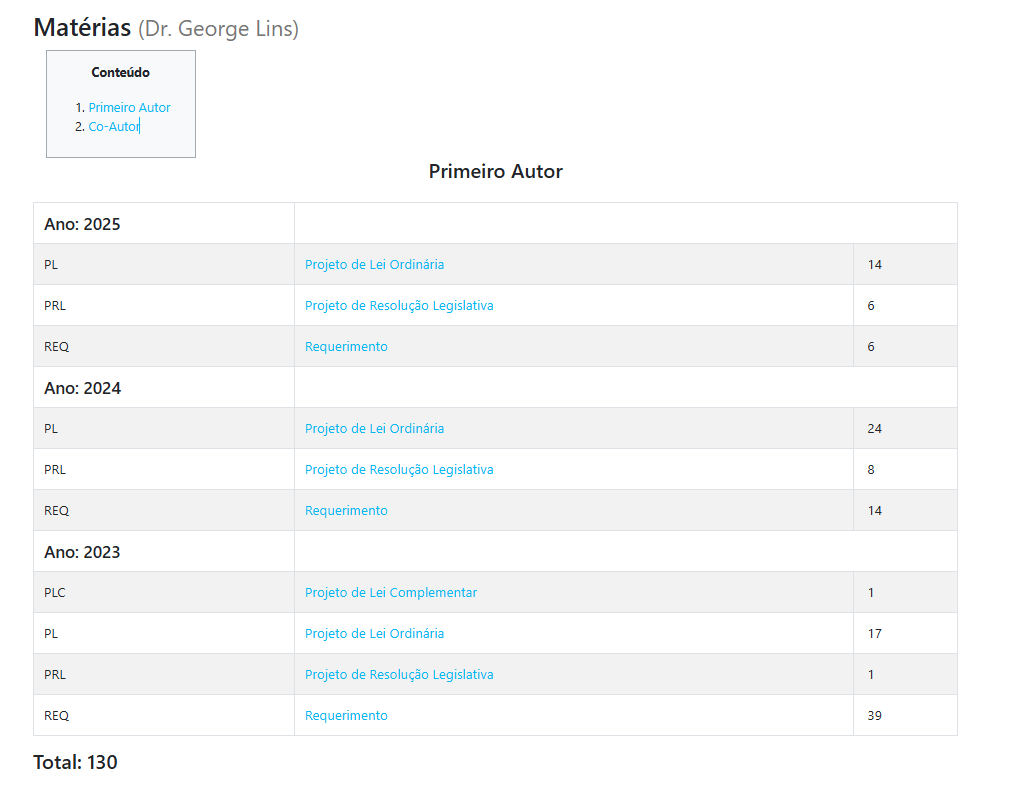Open 2025 Projeto de Resolução Legislativa link
This screenshot has width=1011, height=785.
point(399,306)
